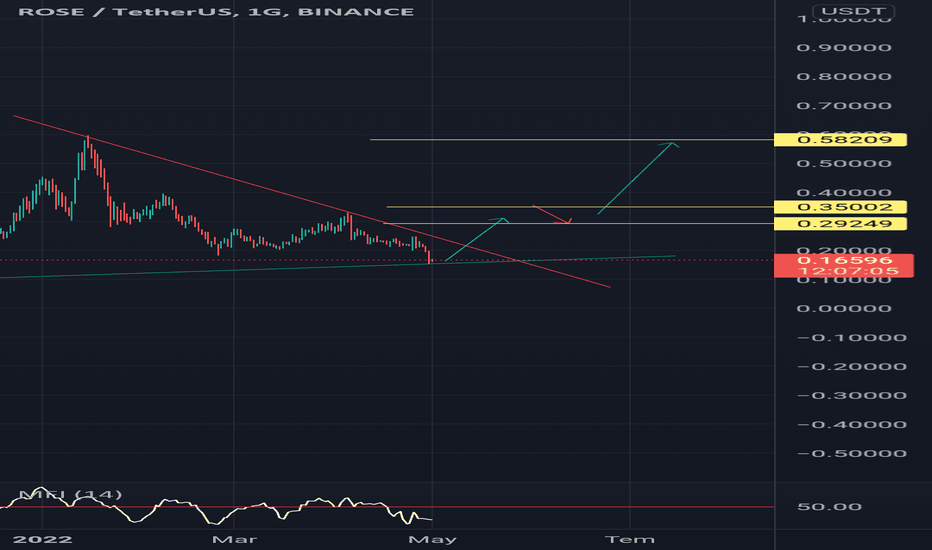Click the −0.10000 price scale value
932x550 pixels.
click(851, 338)
